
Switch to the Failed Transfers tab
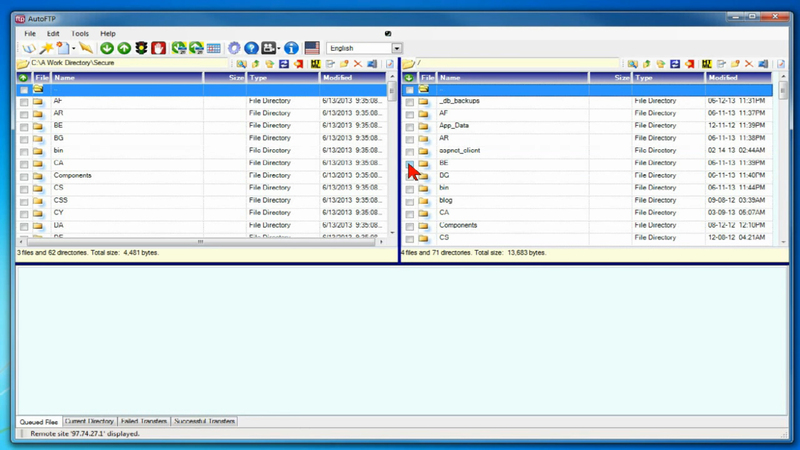click(143, 421)
